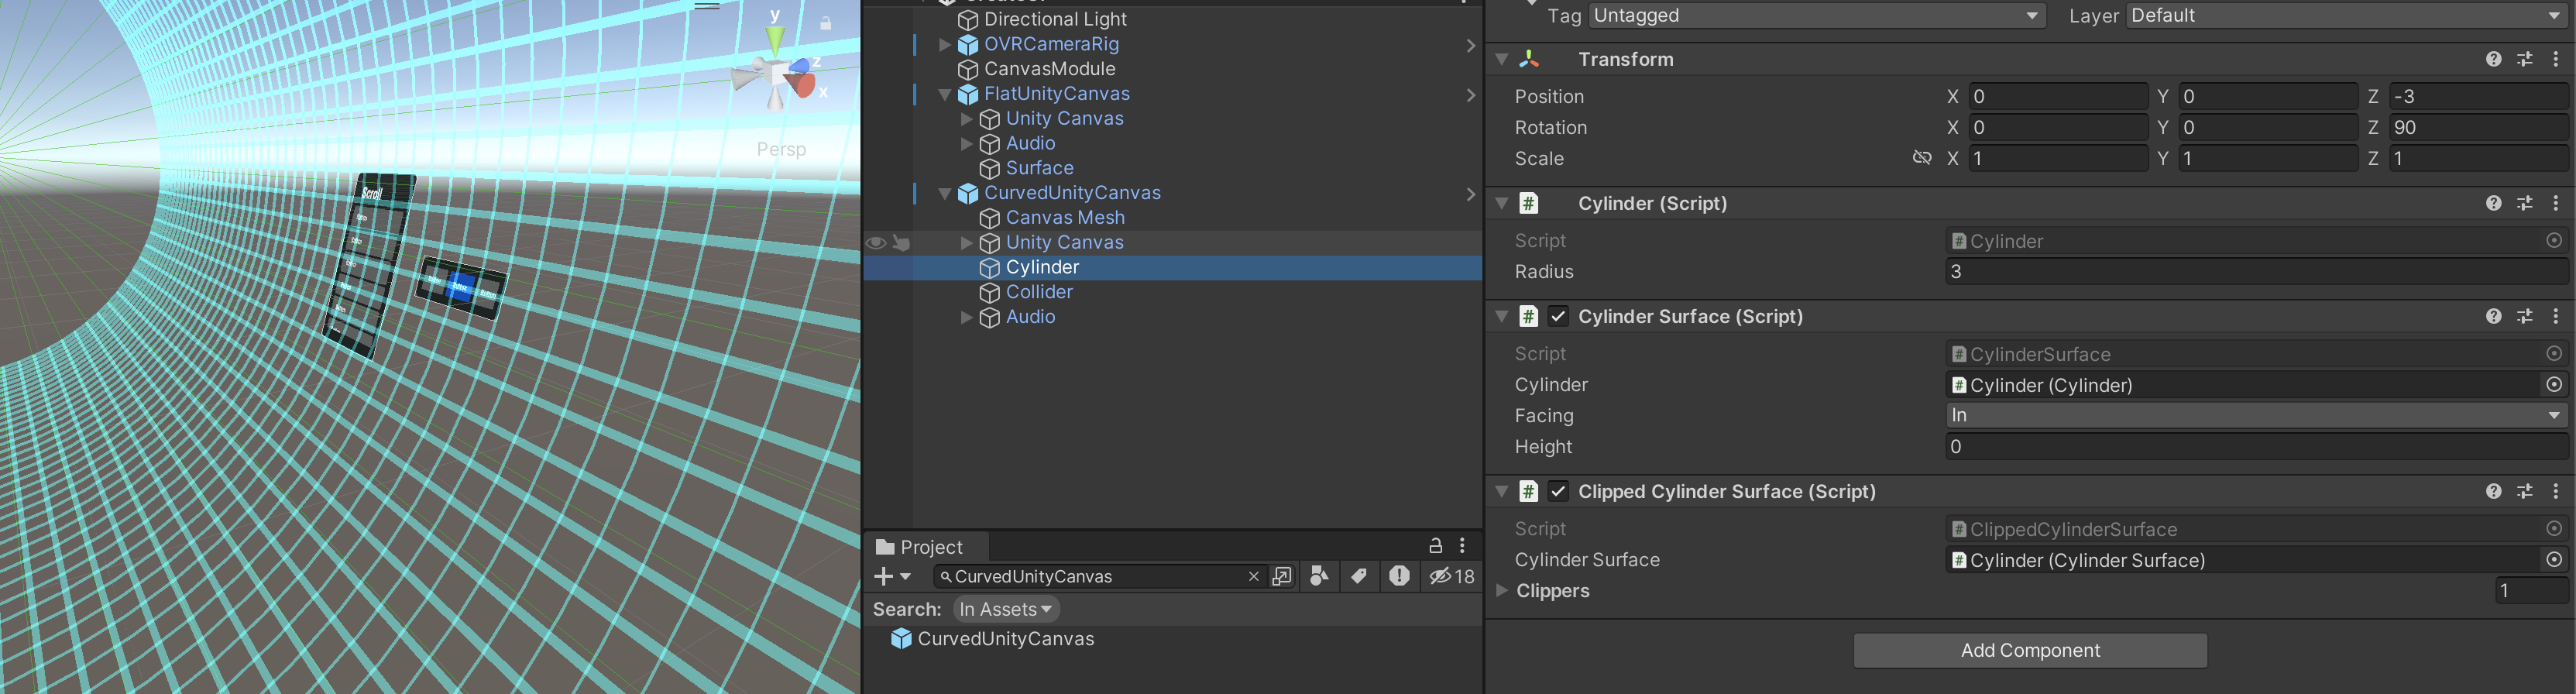Toggle scene picking for Unity Canvas

point(901,243)
